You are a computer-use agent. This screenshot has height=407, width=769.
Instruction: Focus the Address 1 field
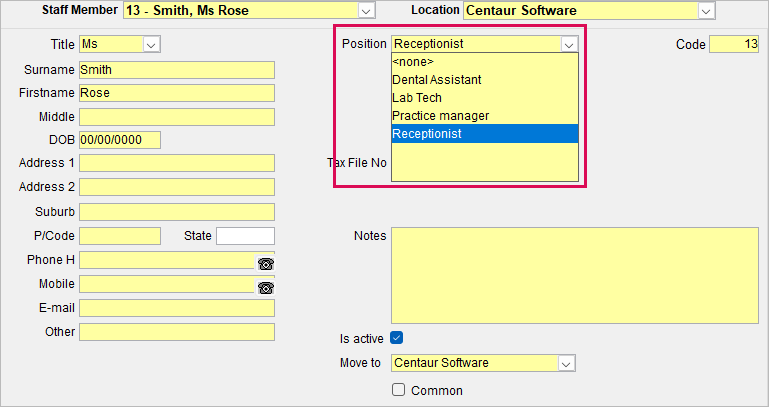pyautogui.click(x=177, y=163)
